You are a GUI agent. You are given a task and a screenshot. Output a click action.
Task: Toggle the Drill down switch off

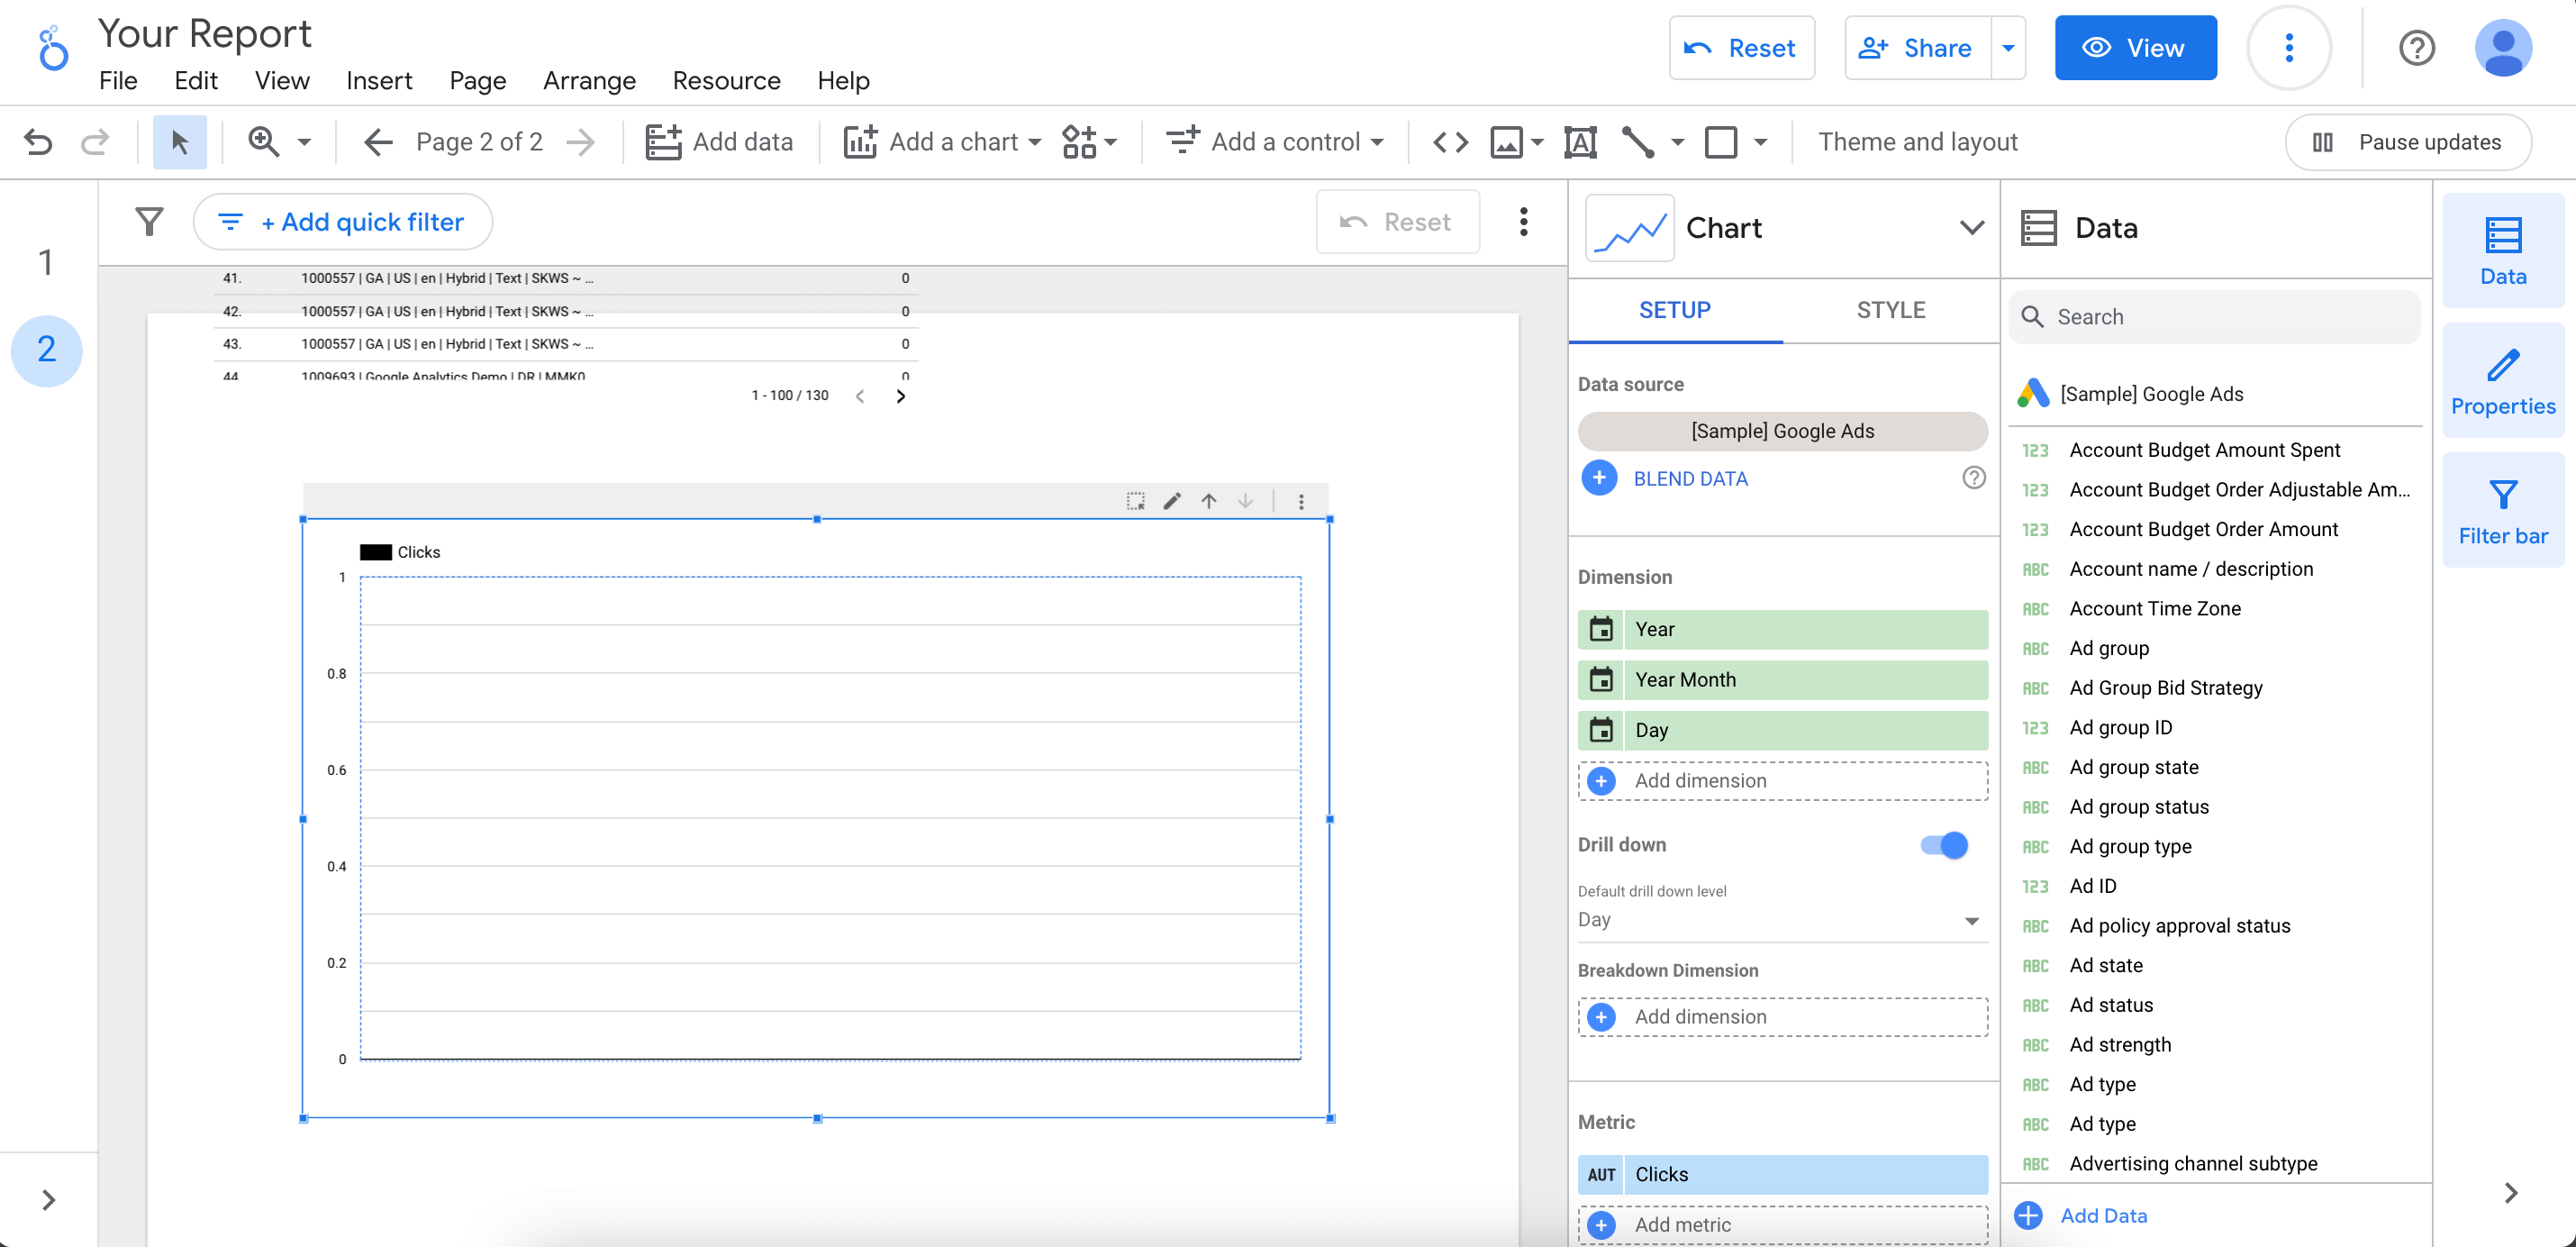[1943, 845]
